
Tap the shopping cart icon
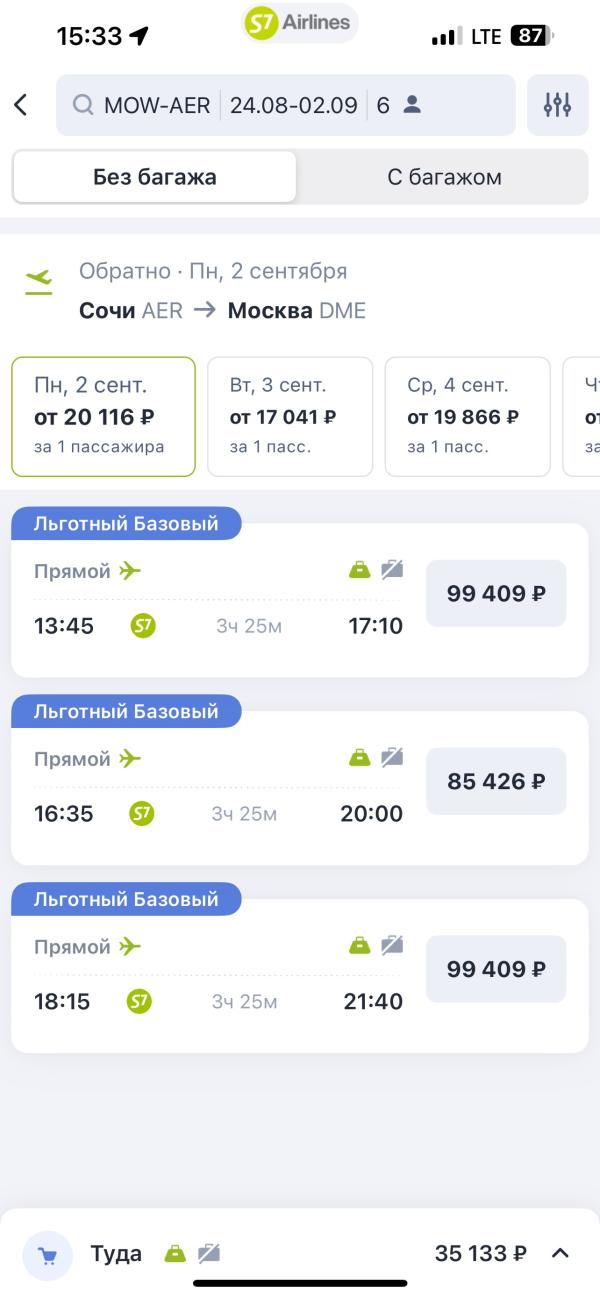[47, 1256]
